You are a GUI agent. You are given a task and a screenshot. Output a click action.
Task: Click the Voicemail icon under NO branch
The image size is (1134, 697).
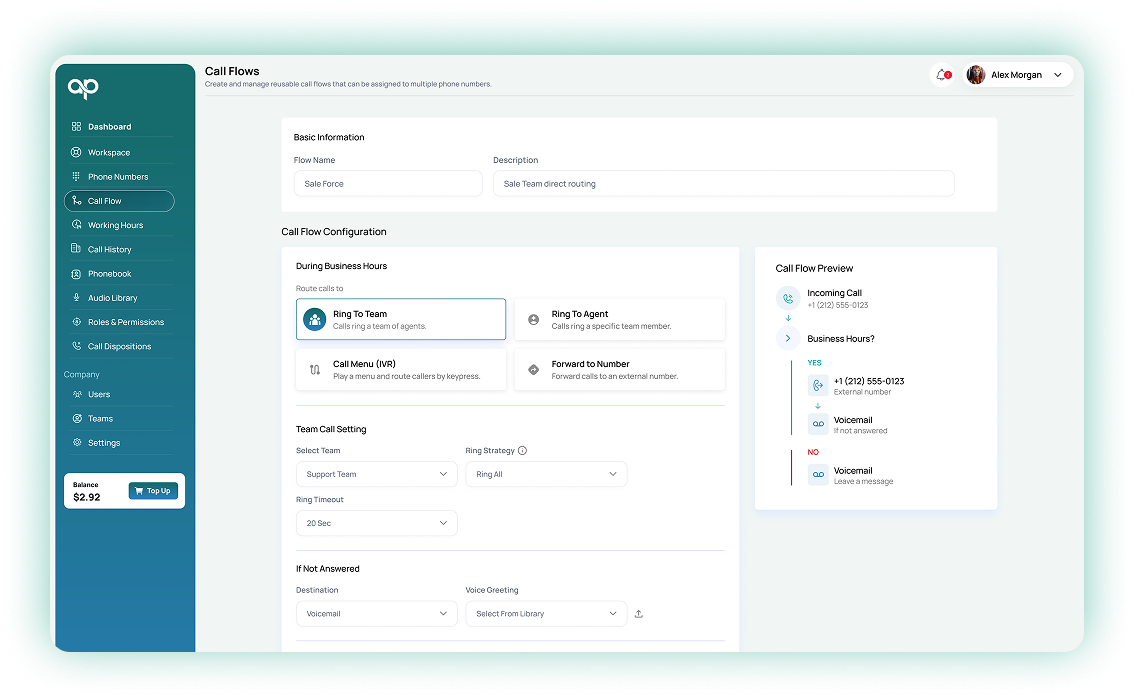pos(818,475)
